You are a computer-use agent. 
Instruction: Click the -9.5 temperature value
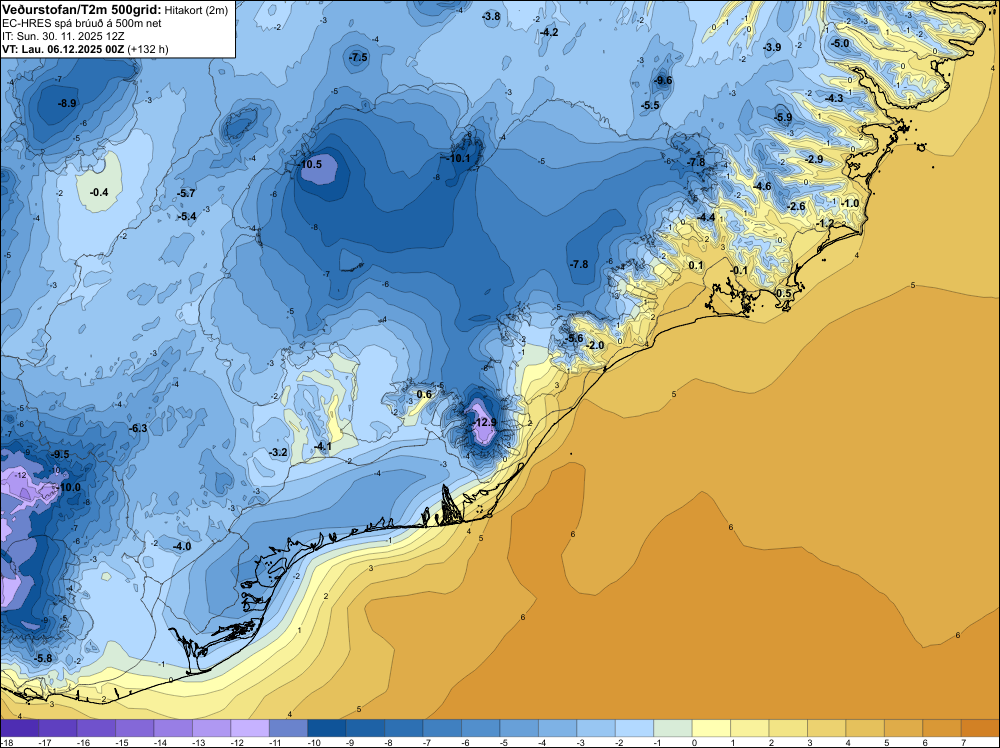click(x=61, y=455)
